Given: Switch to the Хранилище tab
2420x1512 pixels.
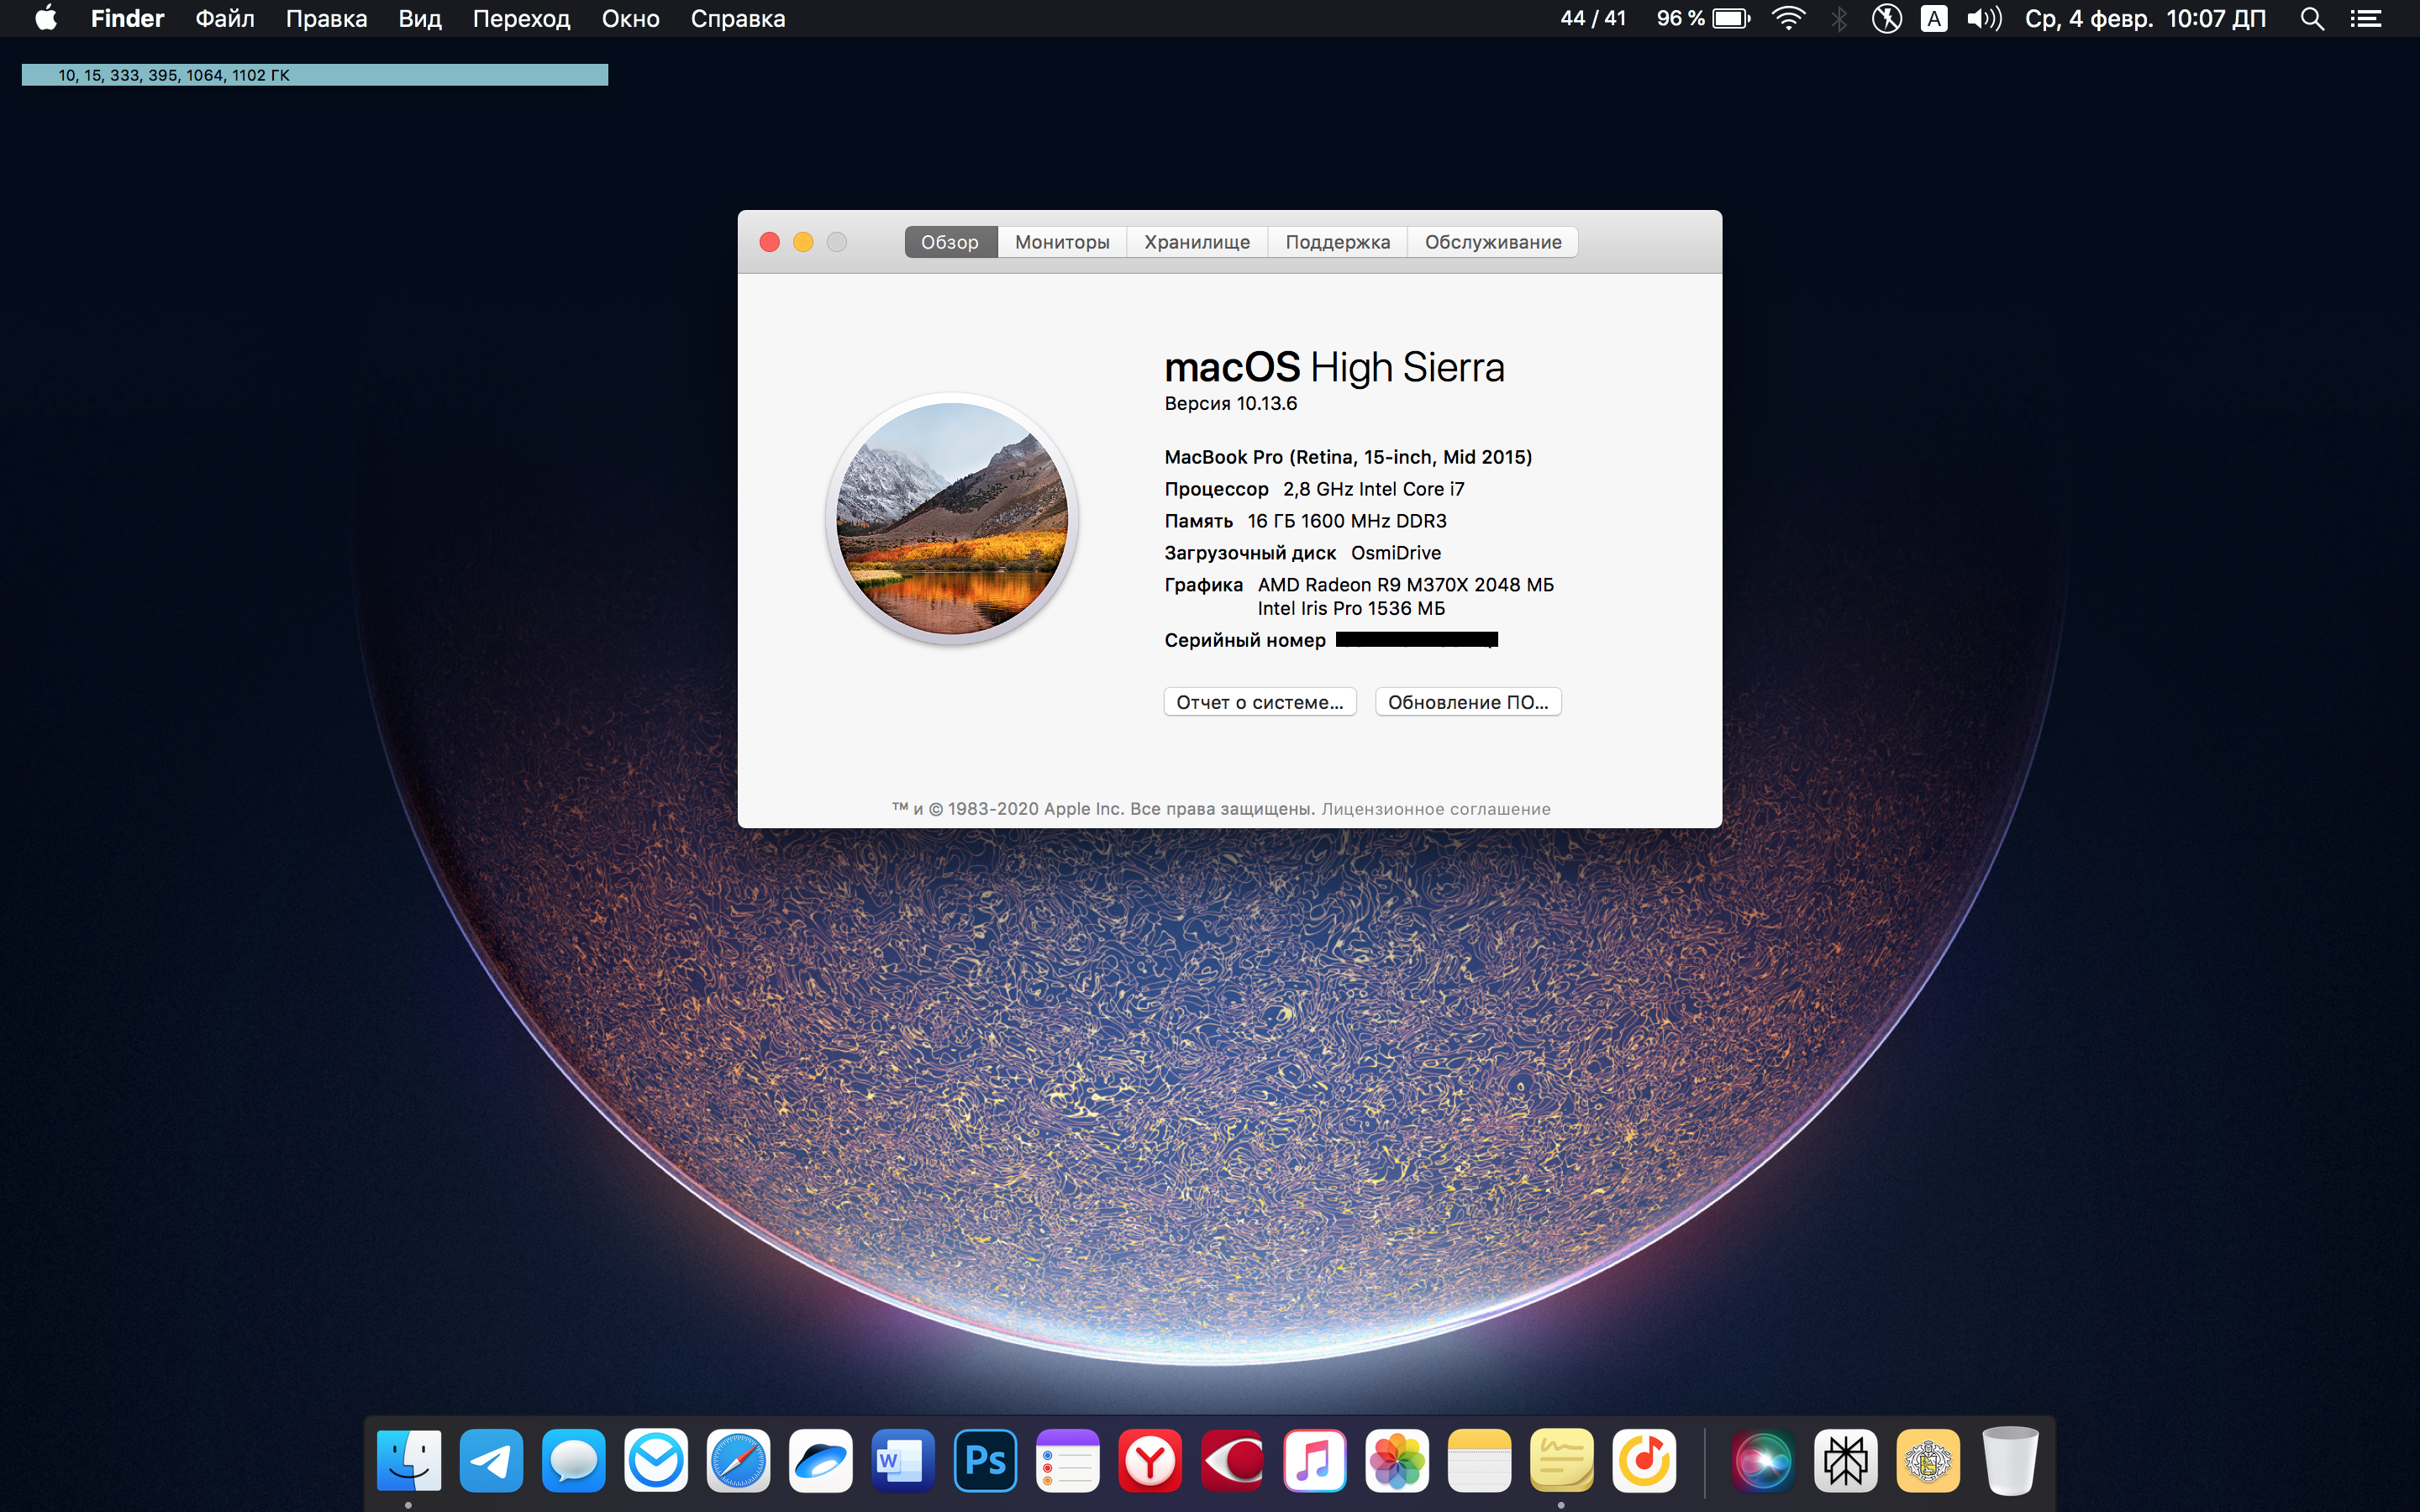Looking at the screenshot, I should click(1196, 242).
